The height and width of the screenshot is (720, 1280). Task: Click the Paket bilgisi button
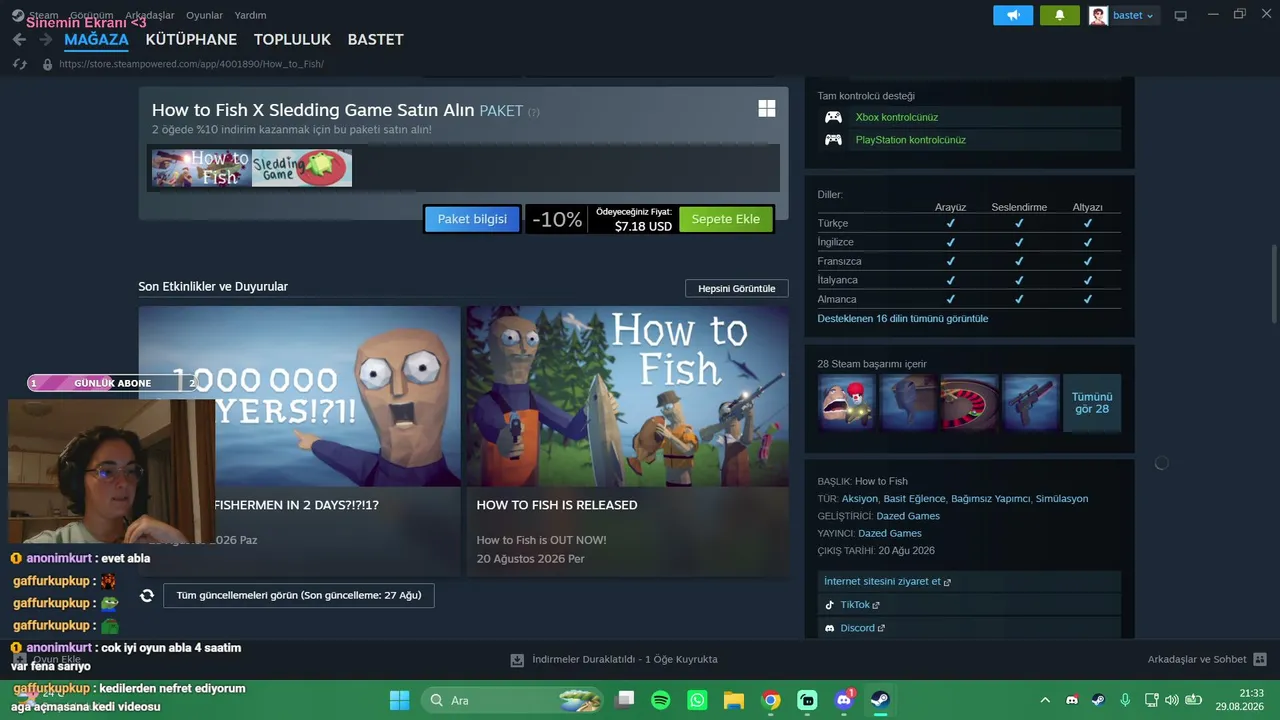pos(472,219)
